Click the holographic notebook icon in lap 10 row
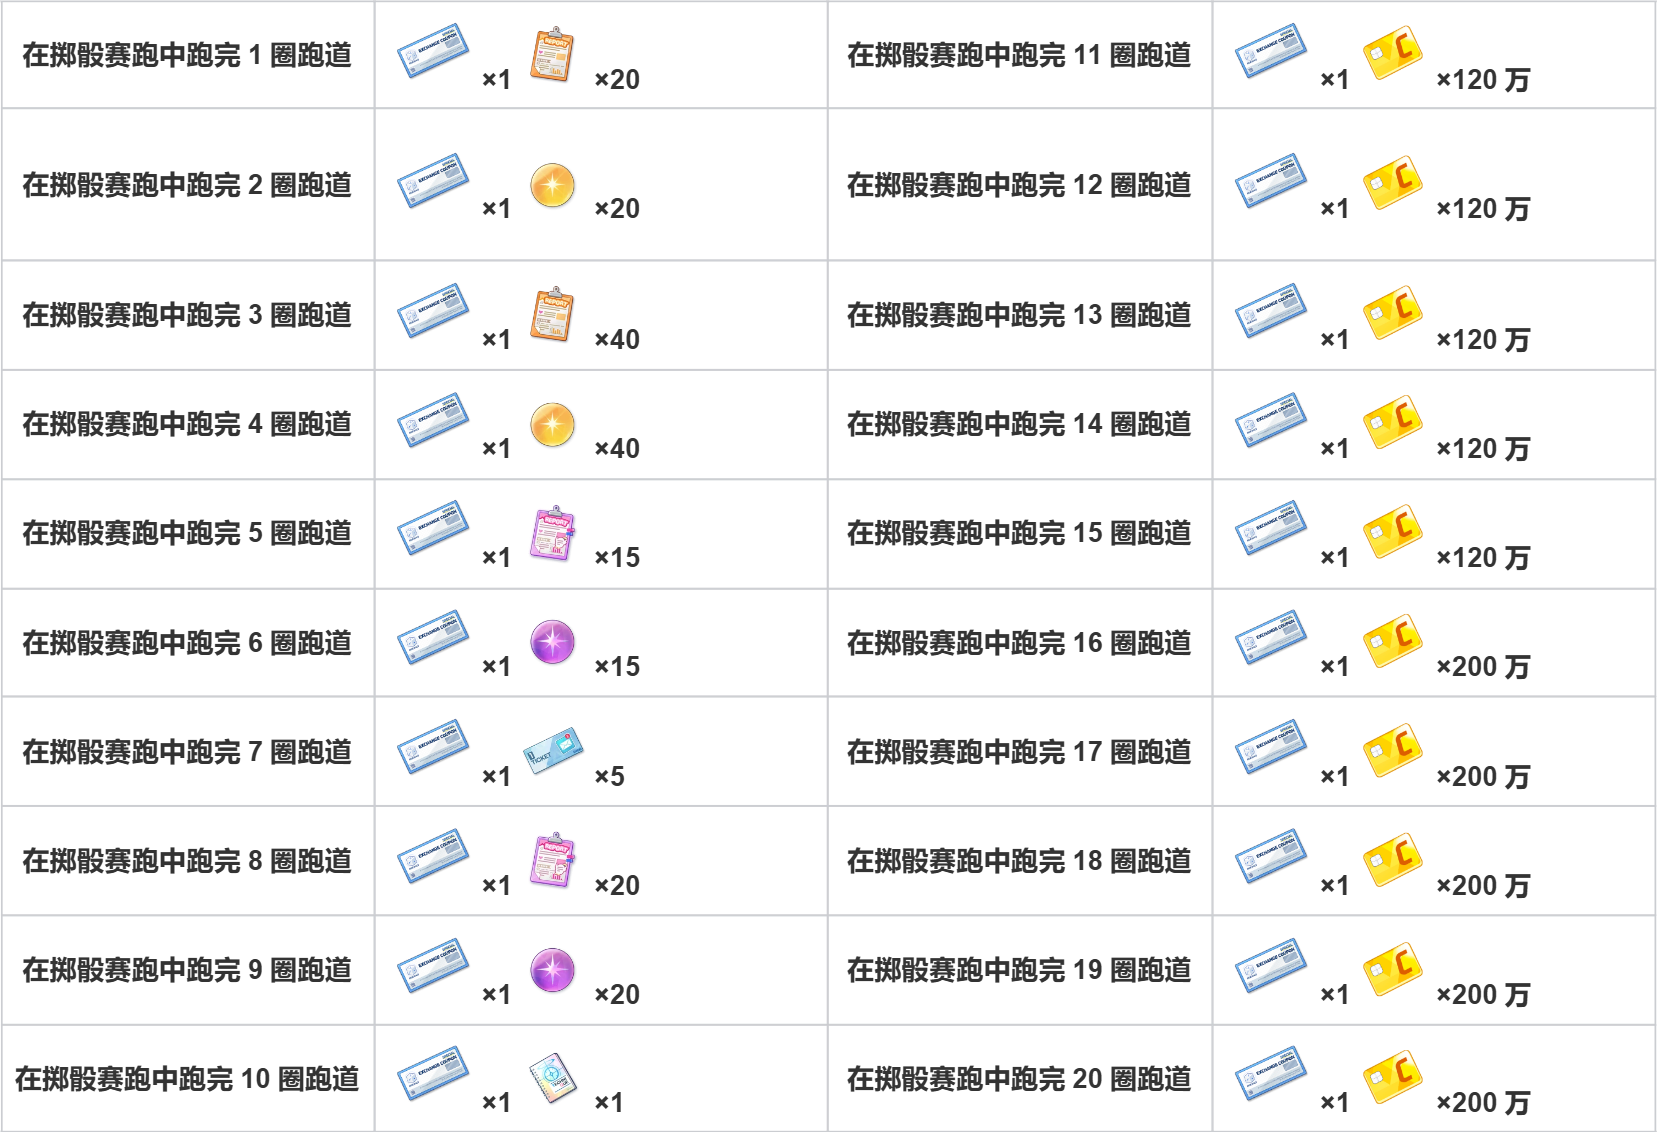 [x=553, y=1078]
